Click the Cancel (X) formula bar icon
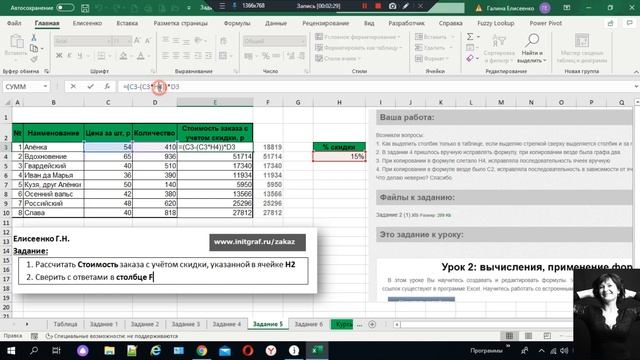 (73, 87)
